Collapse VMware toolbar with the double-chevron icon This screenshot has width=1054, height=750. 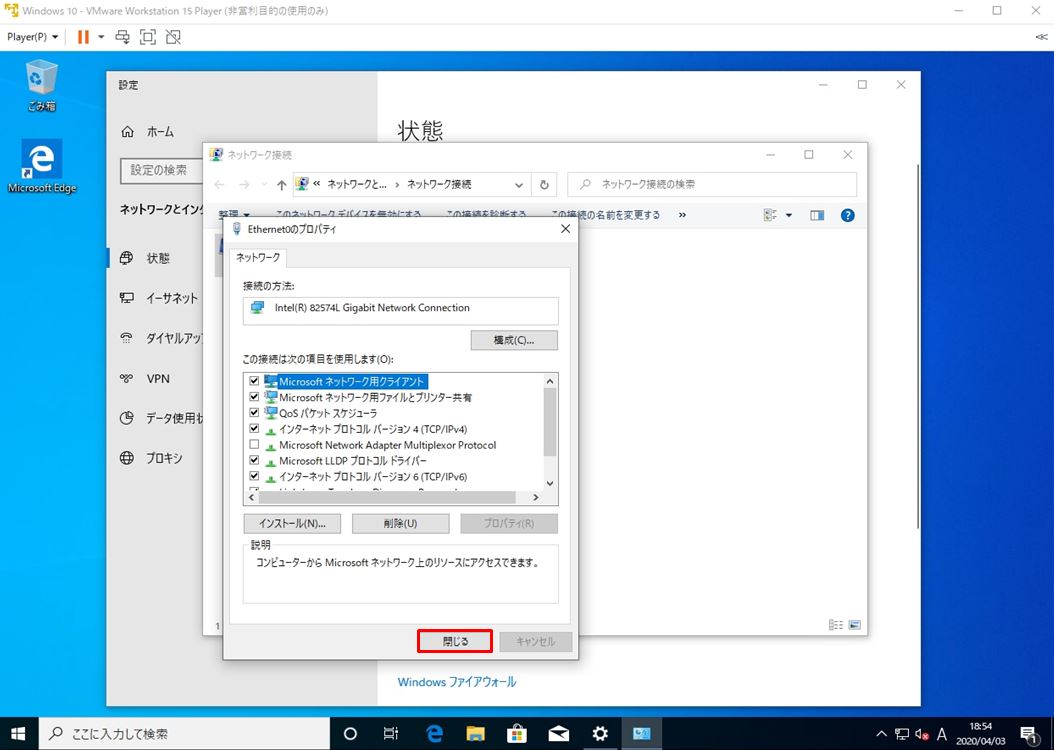[x=1041, y=37]
